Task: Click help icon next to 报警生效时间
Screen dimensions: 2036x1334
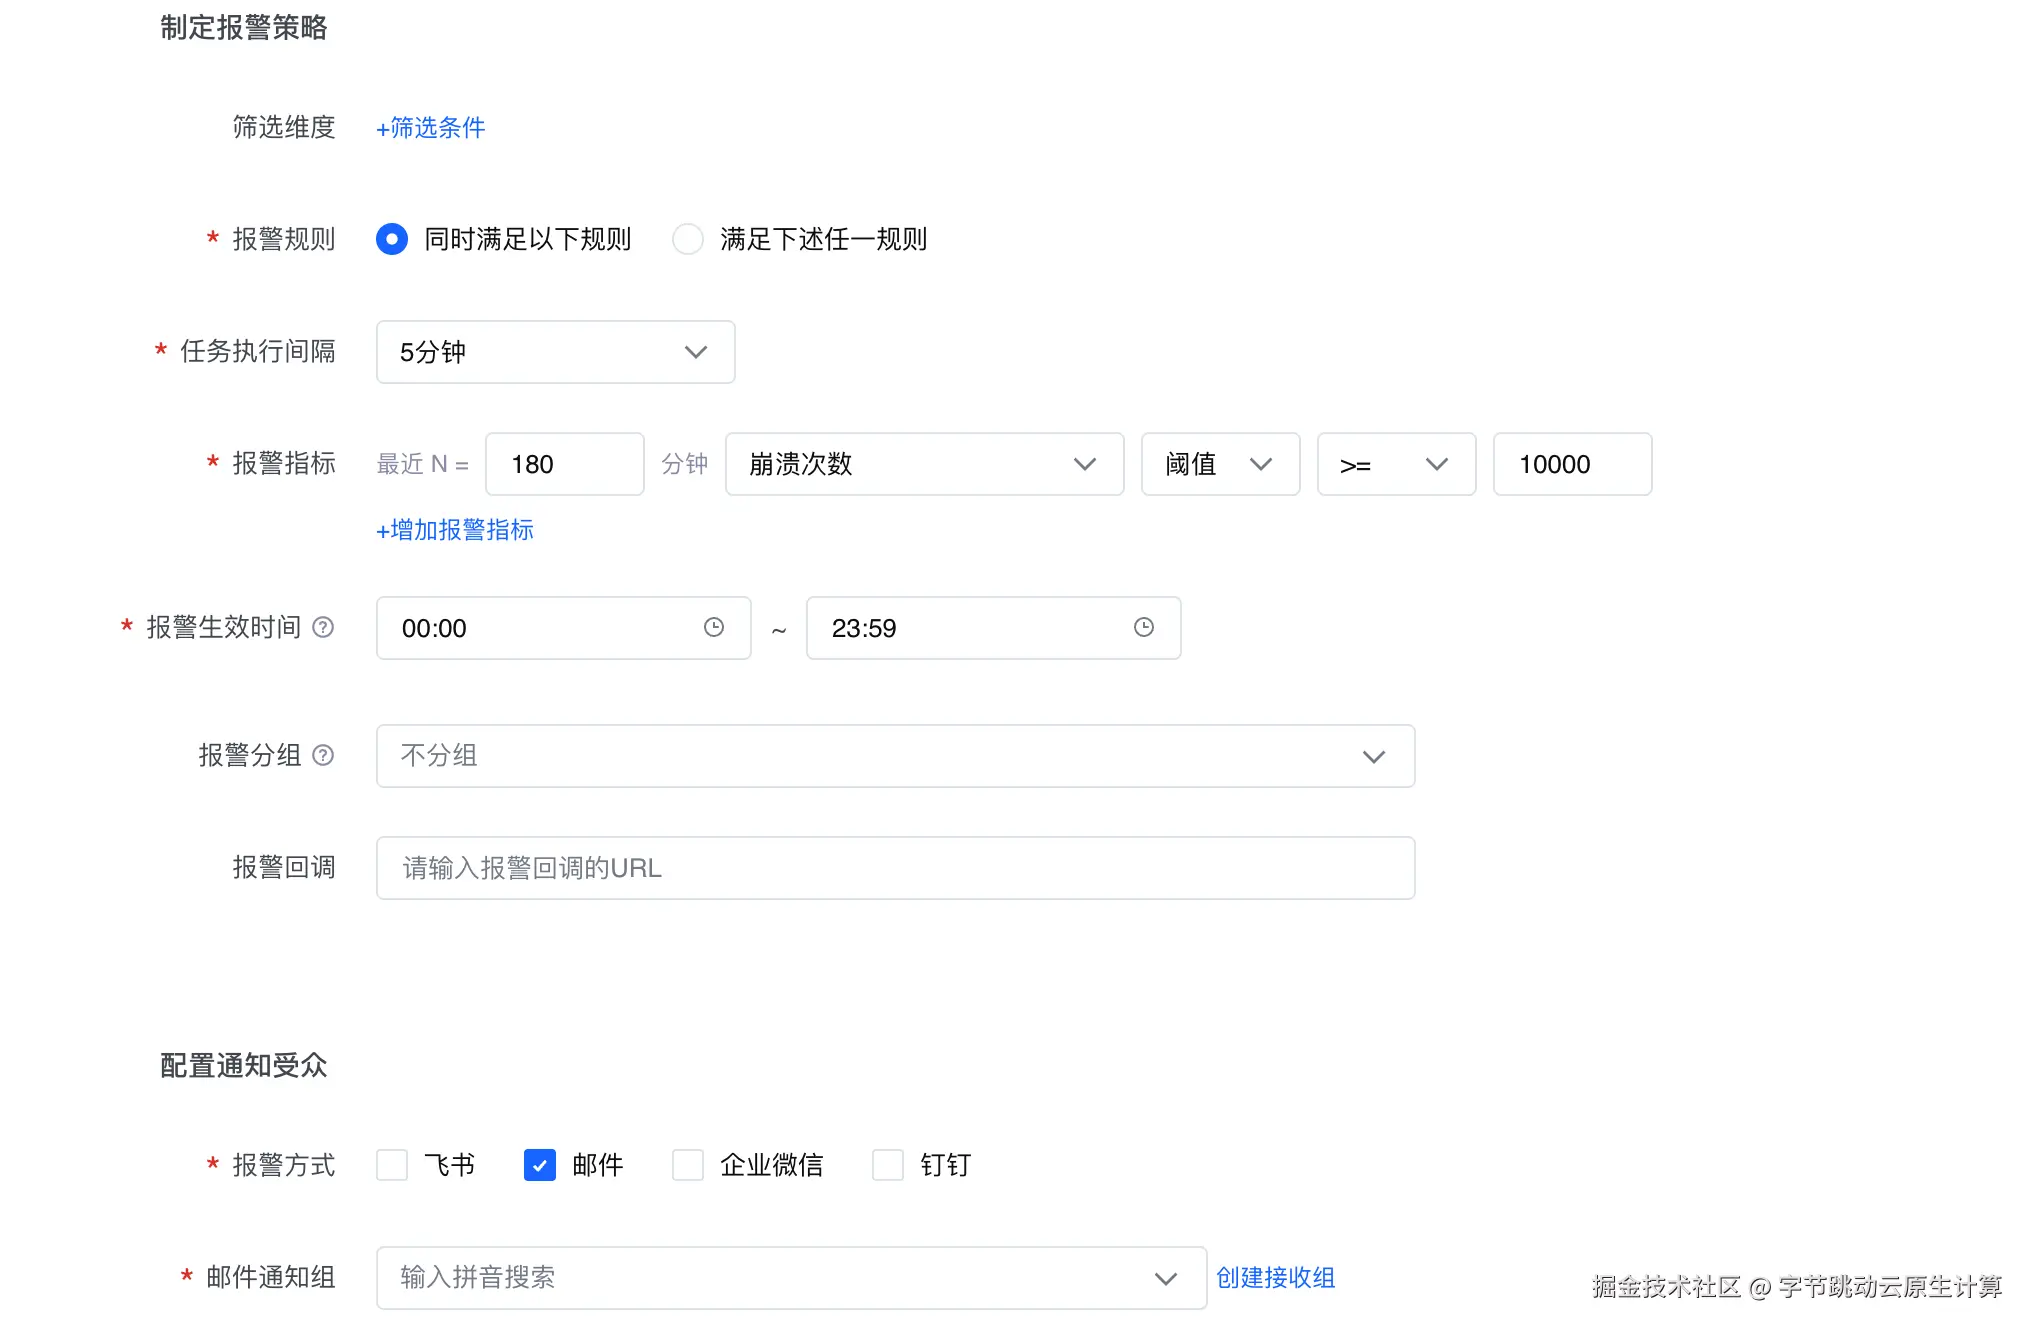Action: 323,627
